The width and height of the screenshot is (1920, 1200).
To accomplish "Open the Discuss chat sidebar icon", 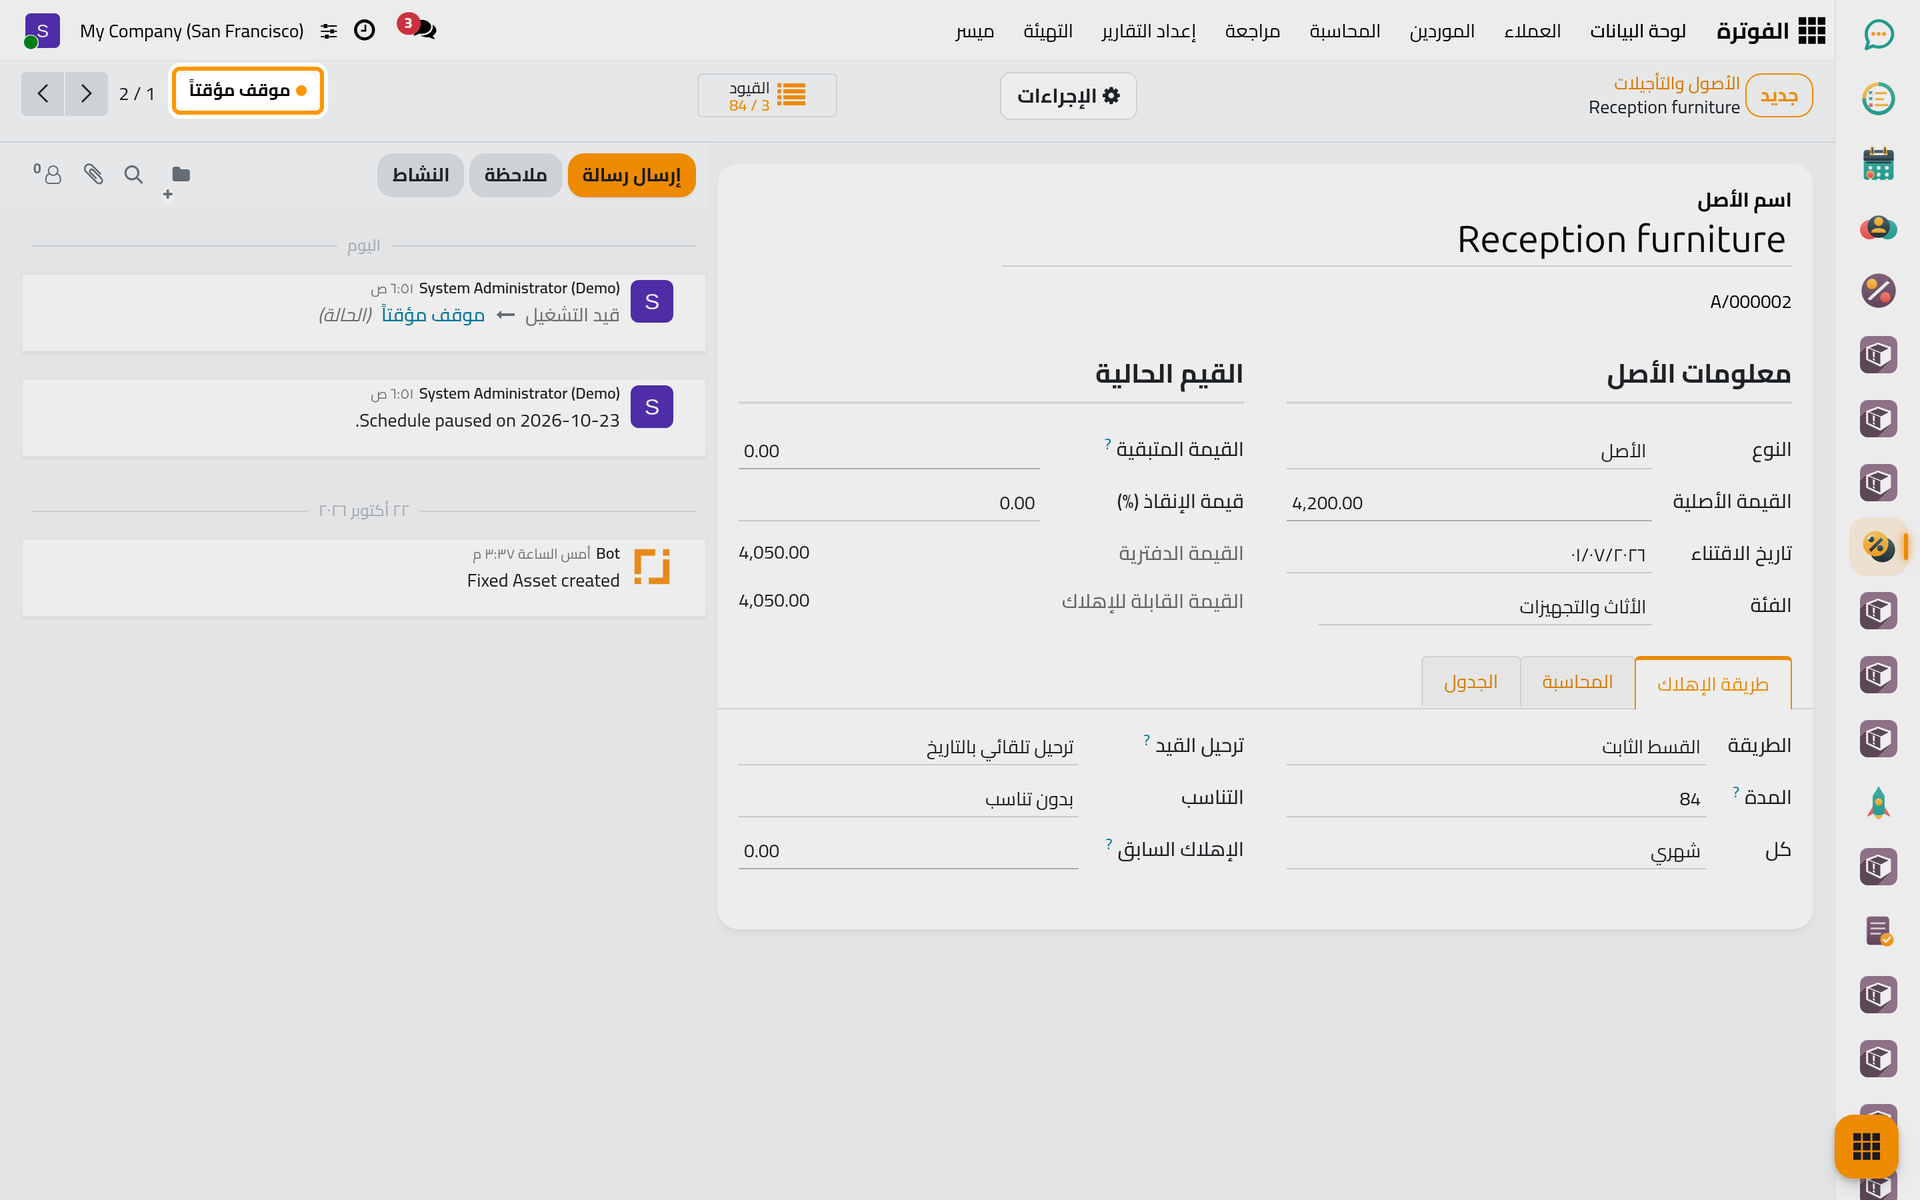I will click(1878, 35).
